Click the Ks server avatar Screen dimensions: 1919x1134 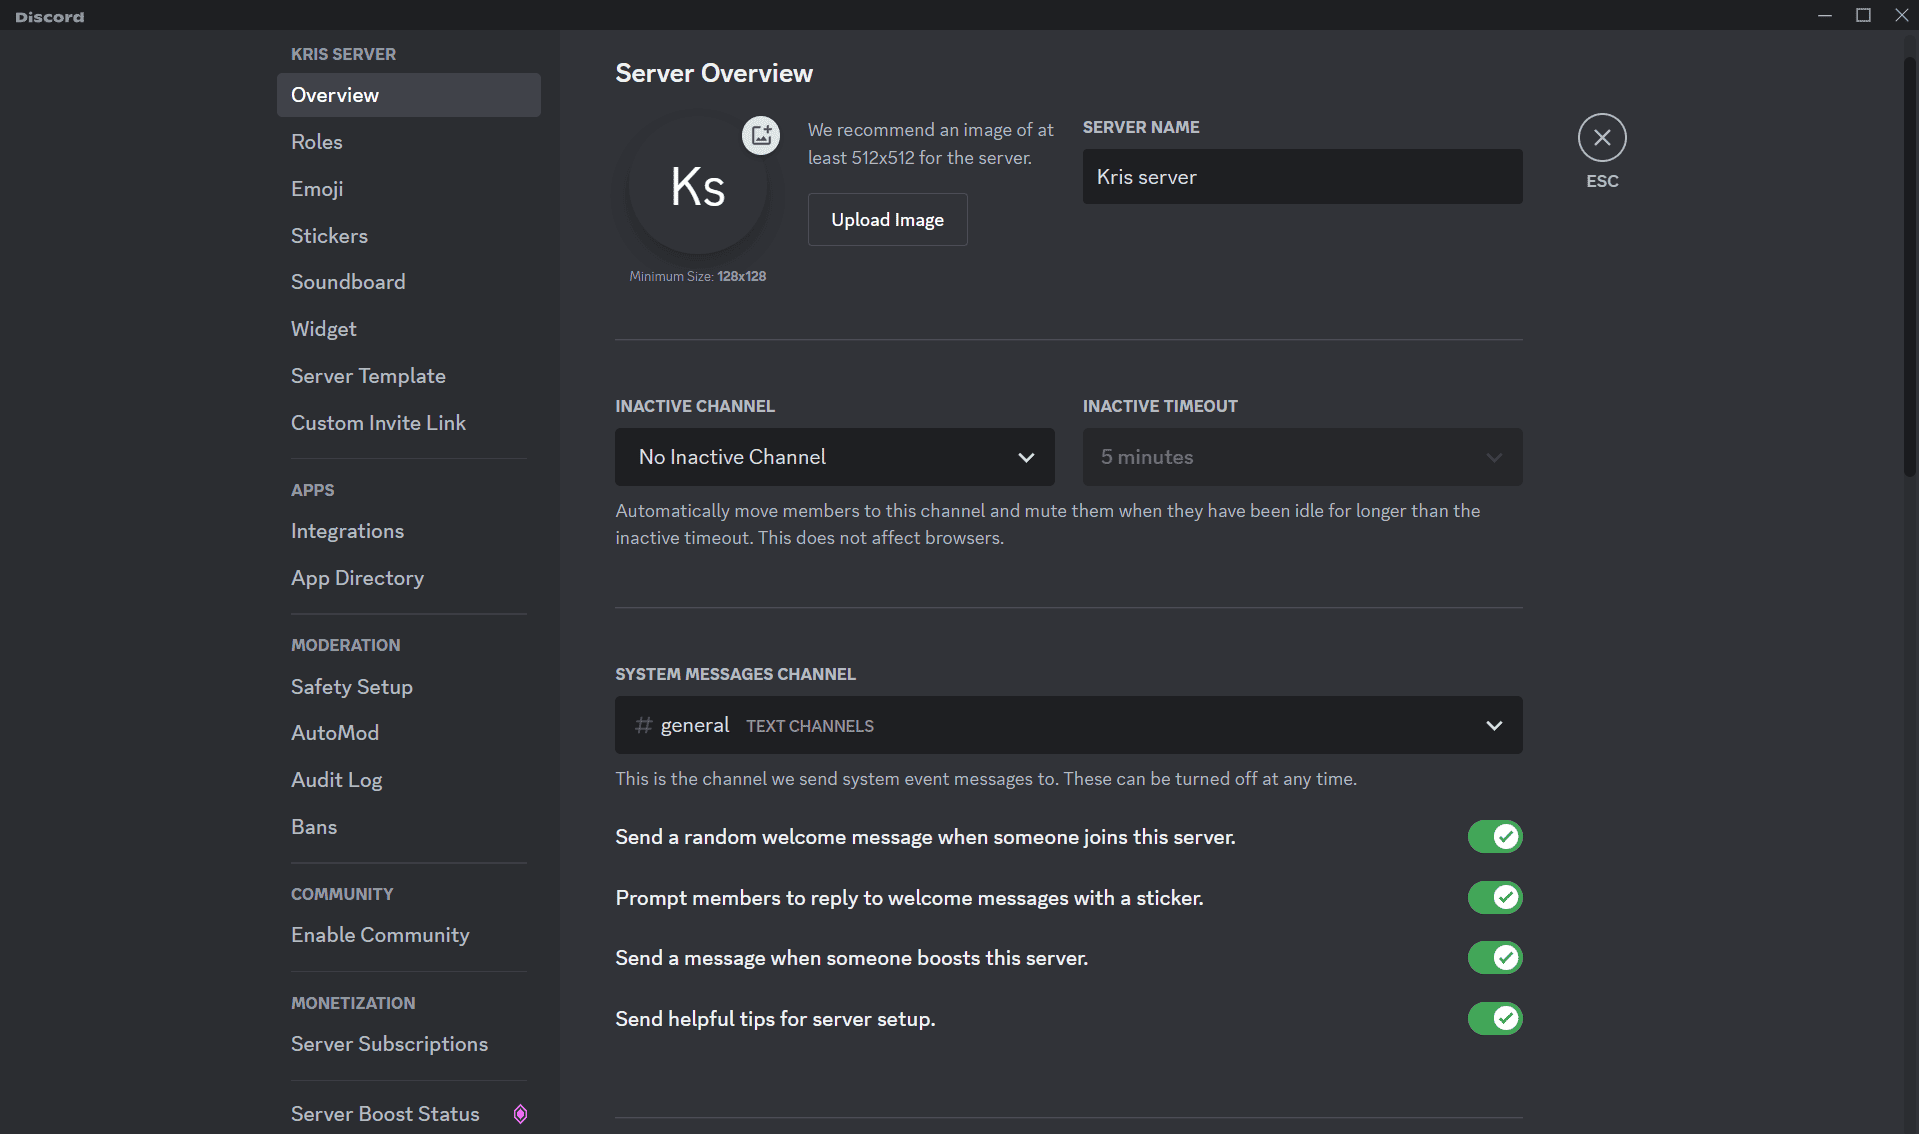click(697, 186)
